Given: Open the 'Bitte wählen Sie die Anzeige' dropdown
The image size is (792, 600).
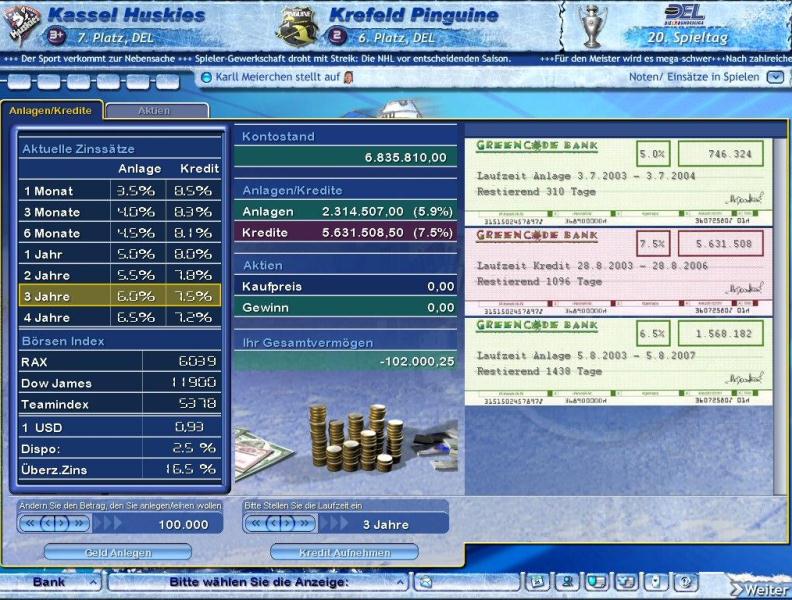Looking at the screenshot, I should pyautogui.click(x=400, y=582).
